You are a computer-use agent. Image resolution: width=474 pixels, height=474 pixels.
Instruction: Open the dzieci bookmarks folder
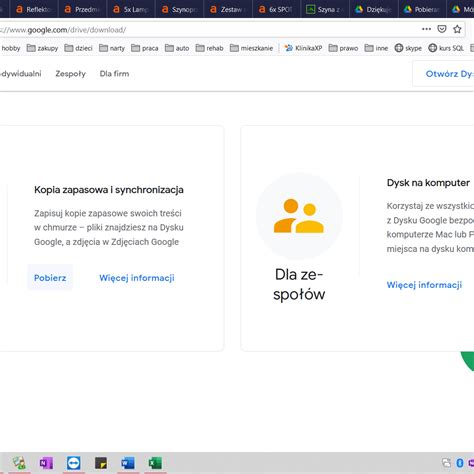(78, 48)
